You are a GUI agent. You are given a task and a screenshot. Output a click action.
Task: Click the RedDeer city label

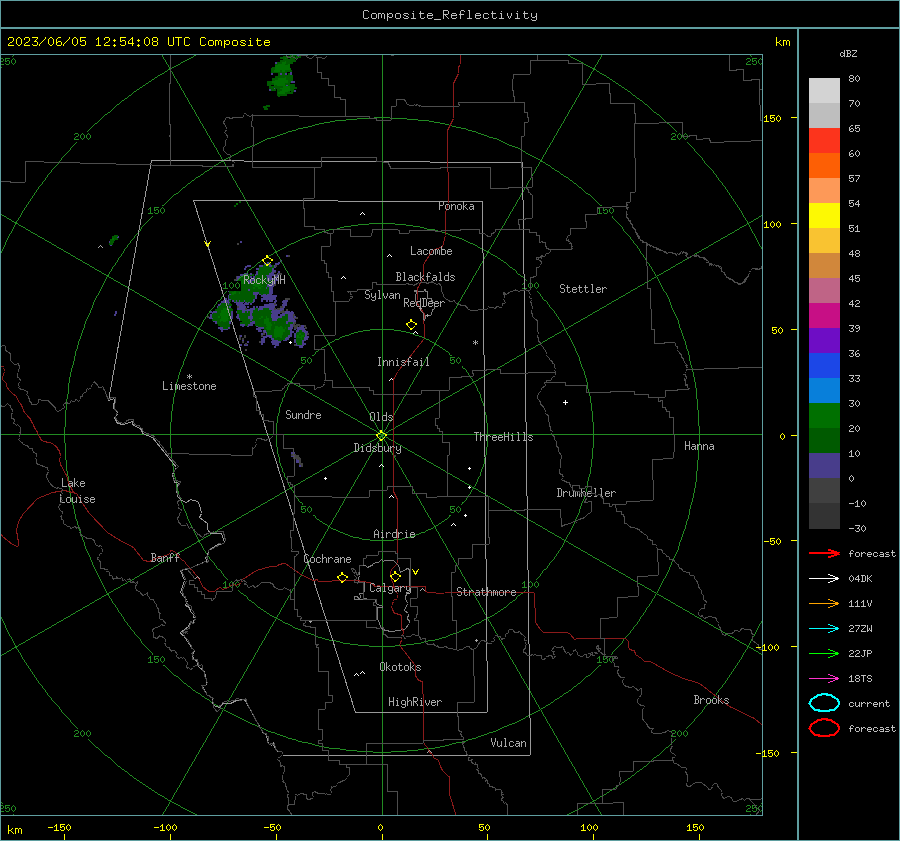(424, 303)
